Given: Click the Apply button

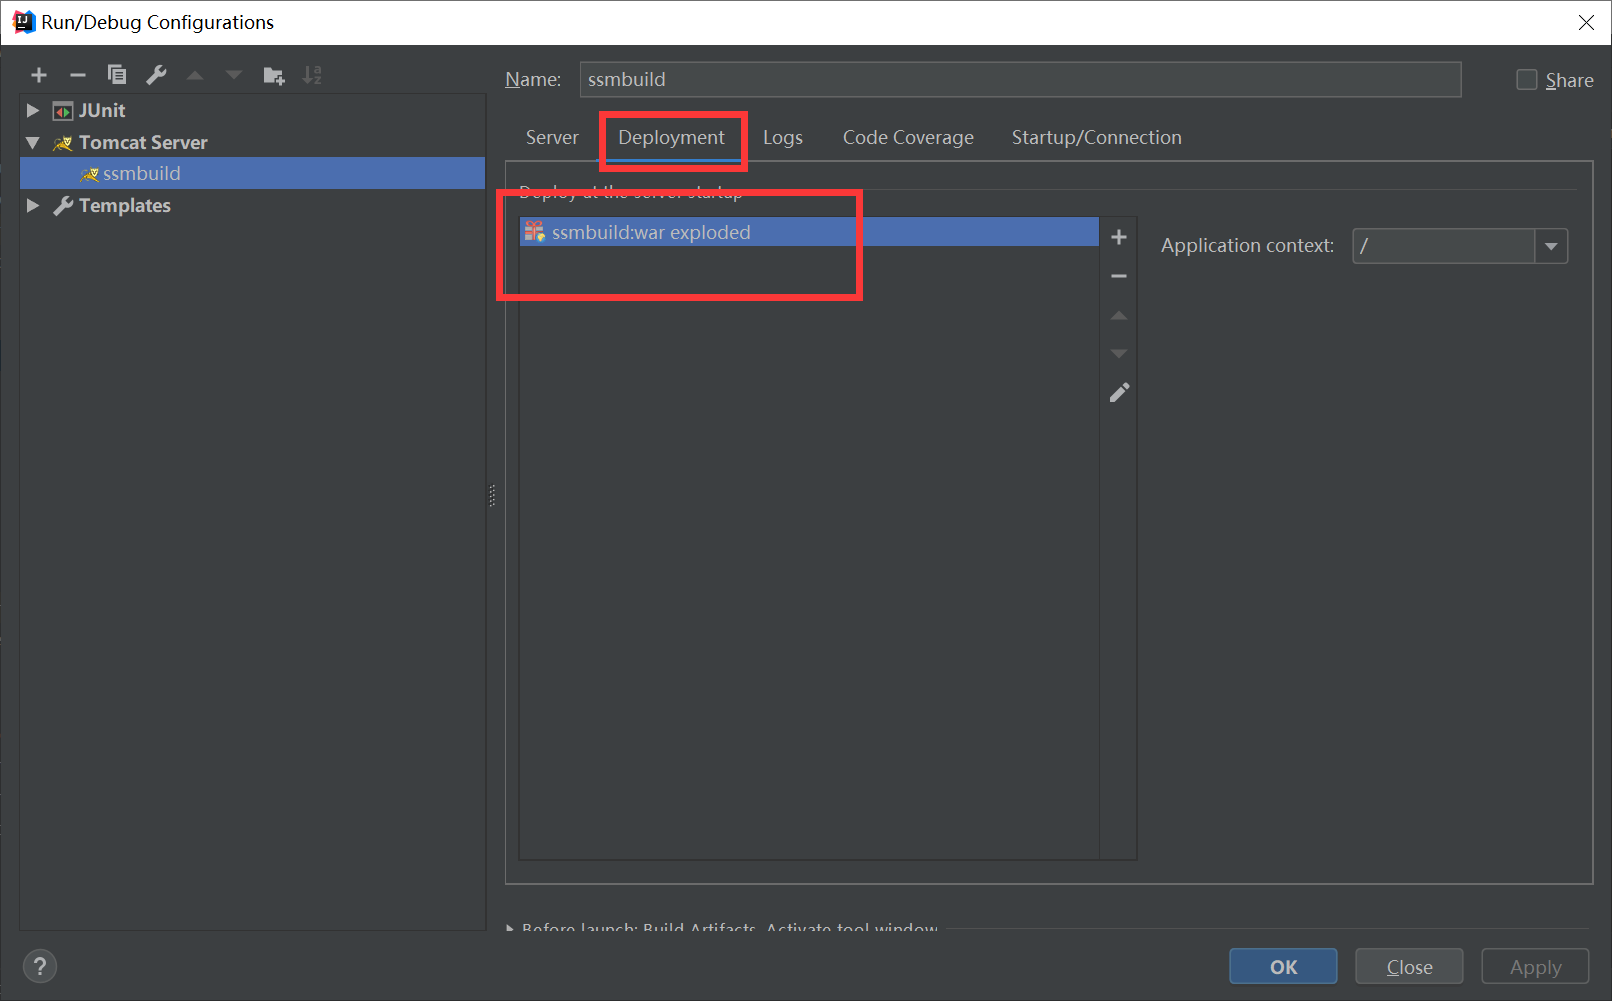Looking at the screenshot, I should (x=1535, y=967).
